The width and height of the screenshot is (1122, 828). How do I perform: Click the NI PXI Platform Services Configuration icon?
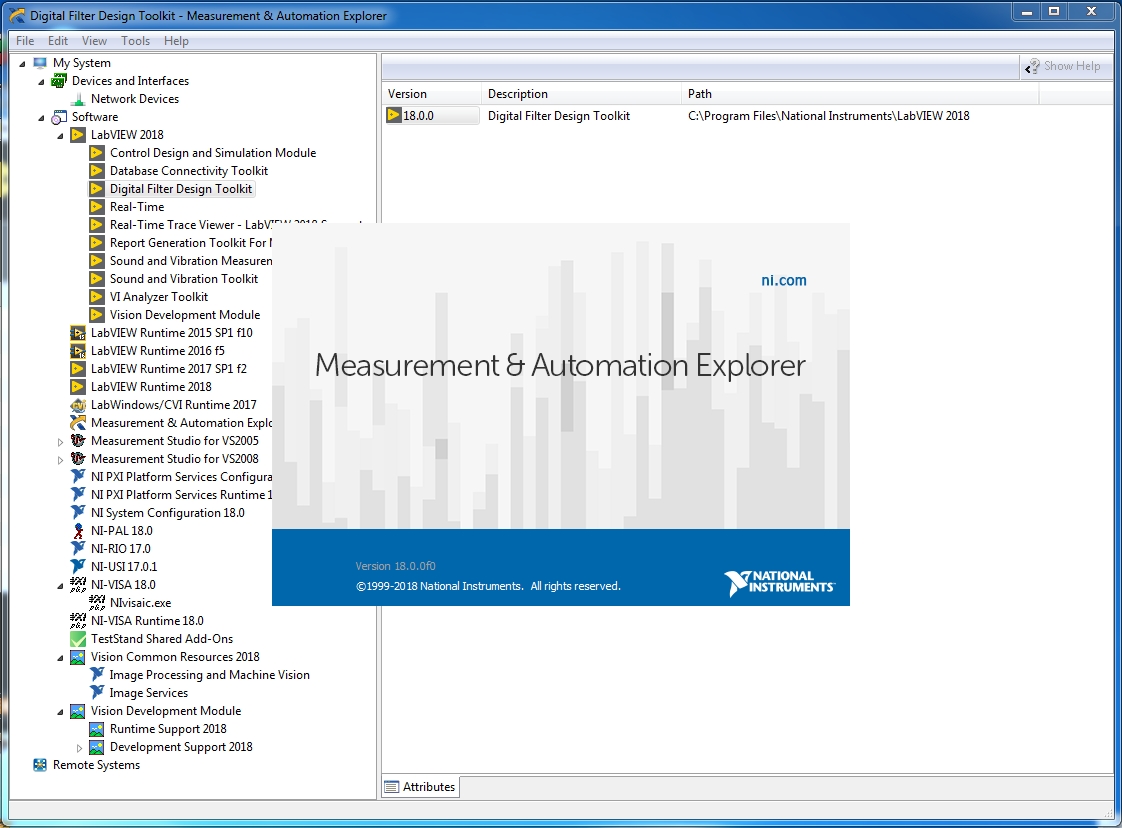click(78, 477)
